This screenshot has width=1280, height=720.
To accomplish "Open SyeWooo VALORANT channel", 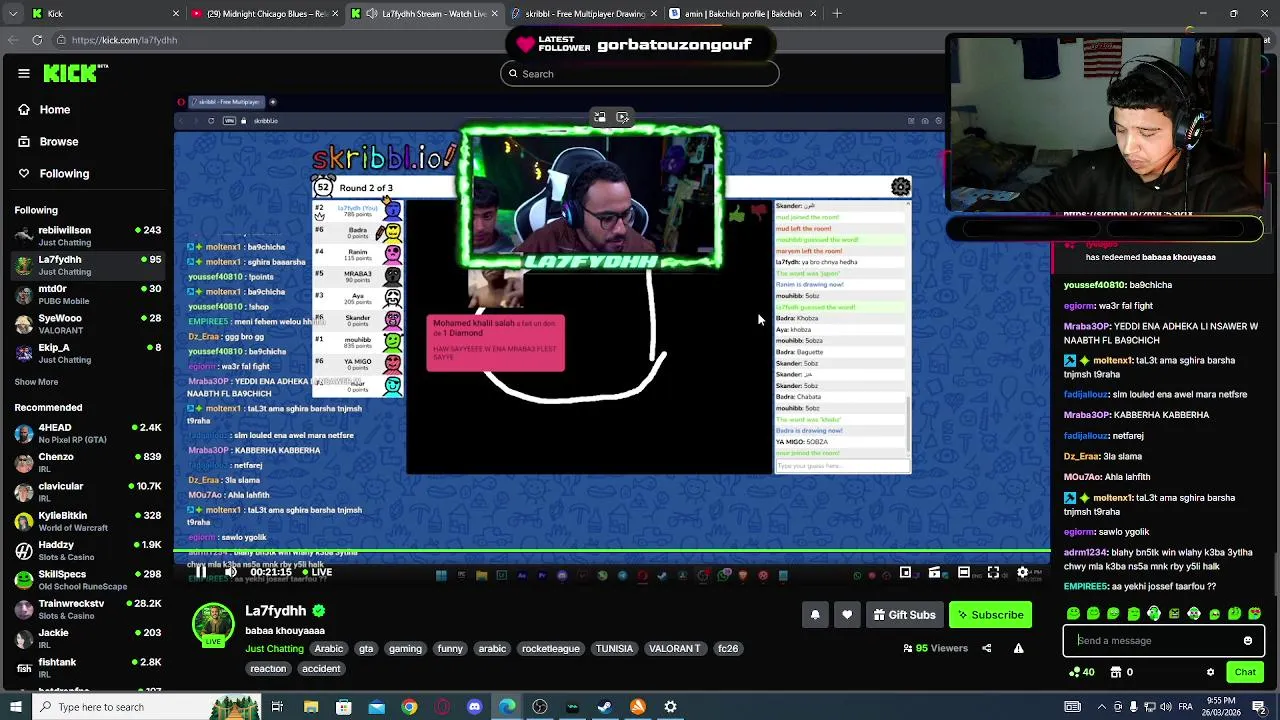I will pos(87,324).
